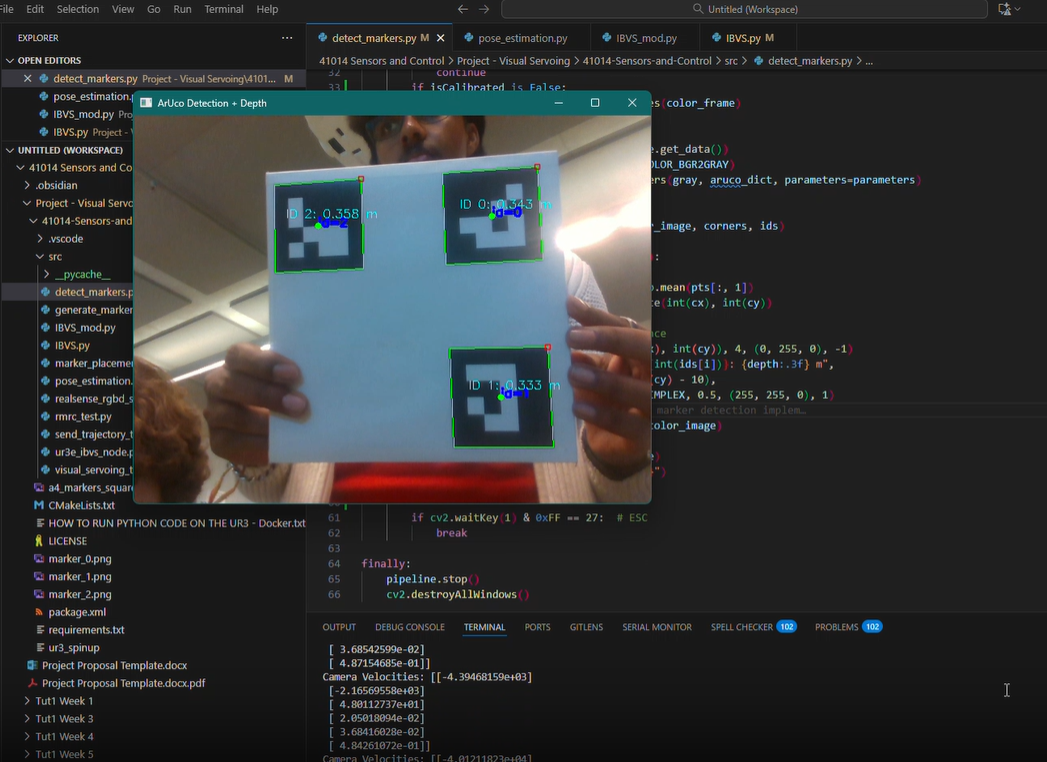Screen dimensions: 1047x762
Task: Open IBVS_mod.py in the file tree
Action: point(85,328)
